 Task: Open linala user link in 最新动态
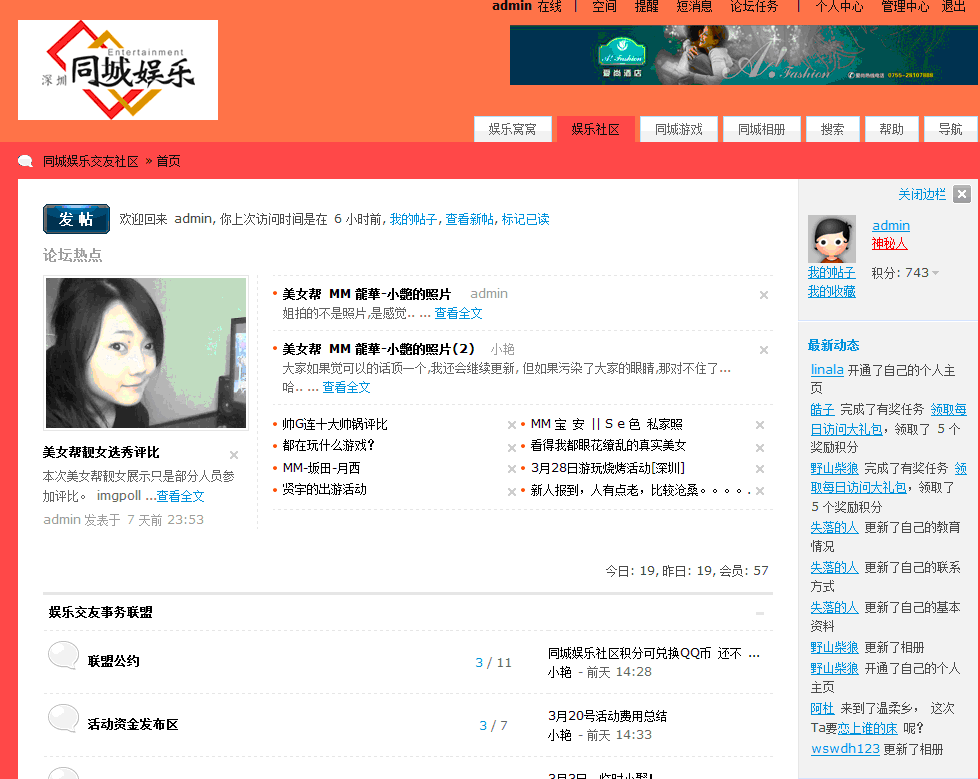point(827,370)
